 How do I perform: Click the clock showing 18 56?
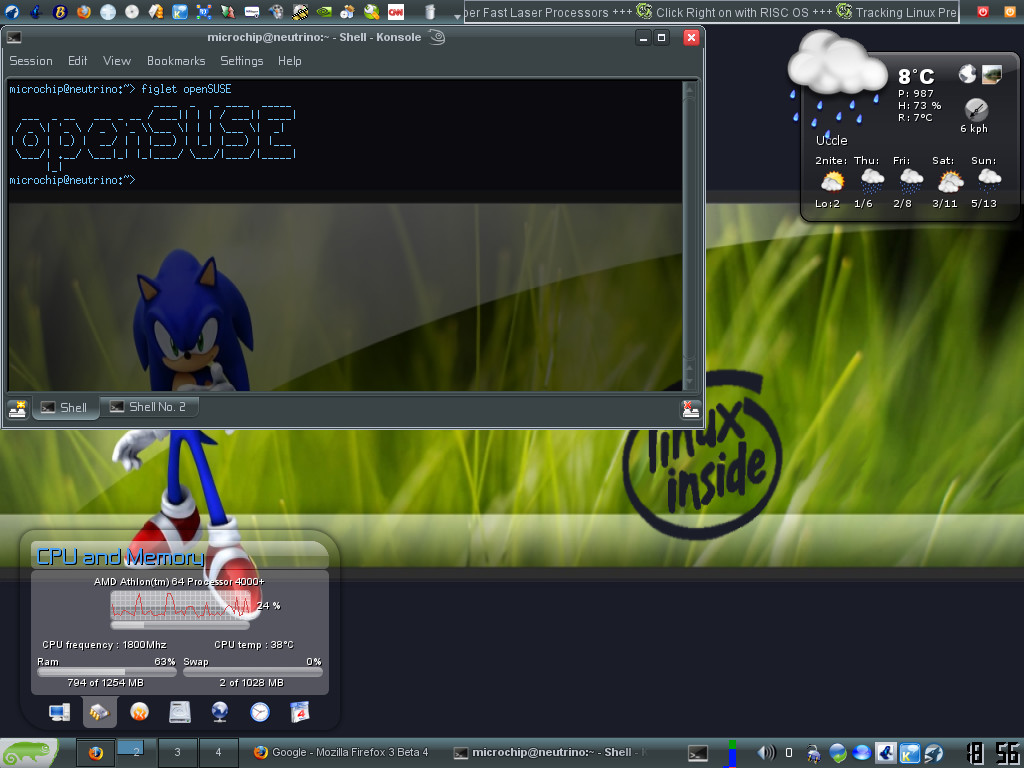click(992, 753)
